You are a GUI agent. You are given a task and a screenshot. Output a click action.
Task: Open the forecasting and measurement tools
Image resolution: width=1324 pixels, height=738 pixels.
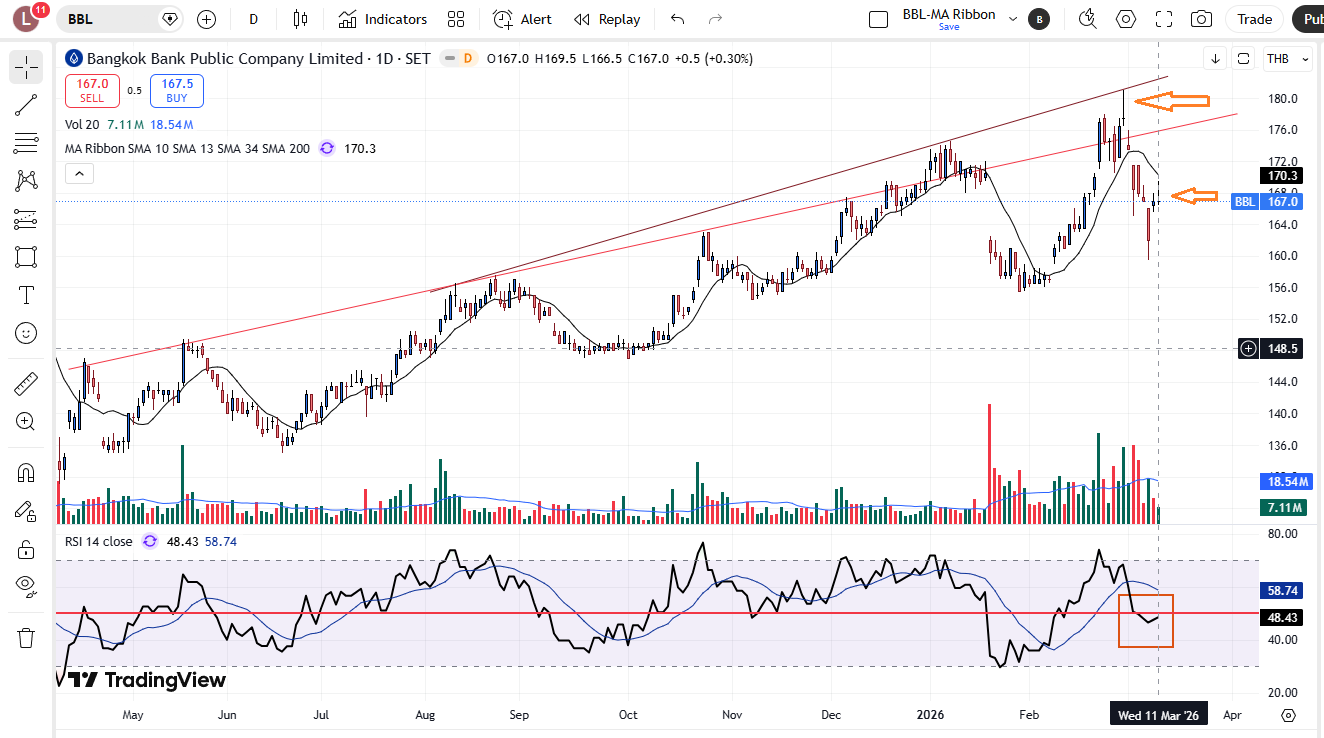(26, 218)
